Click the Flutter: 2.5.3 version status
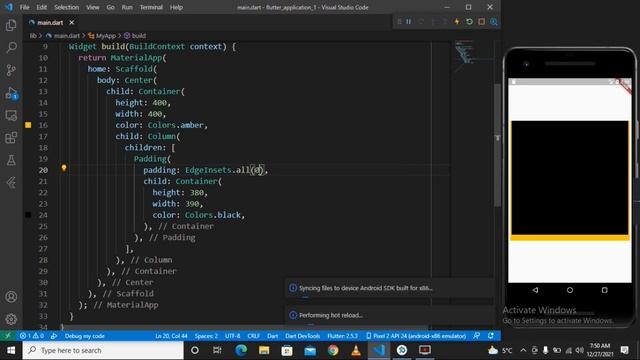The image size is (640, 360). tap(342, 336)
